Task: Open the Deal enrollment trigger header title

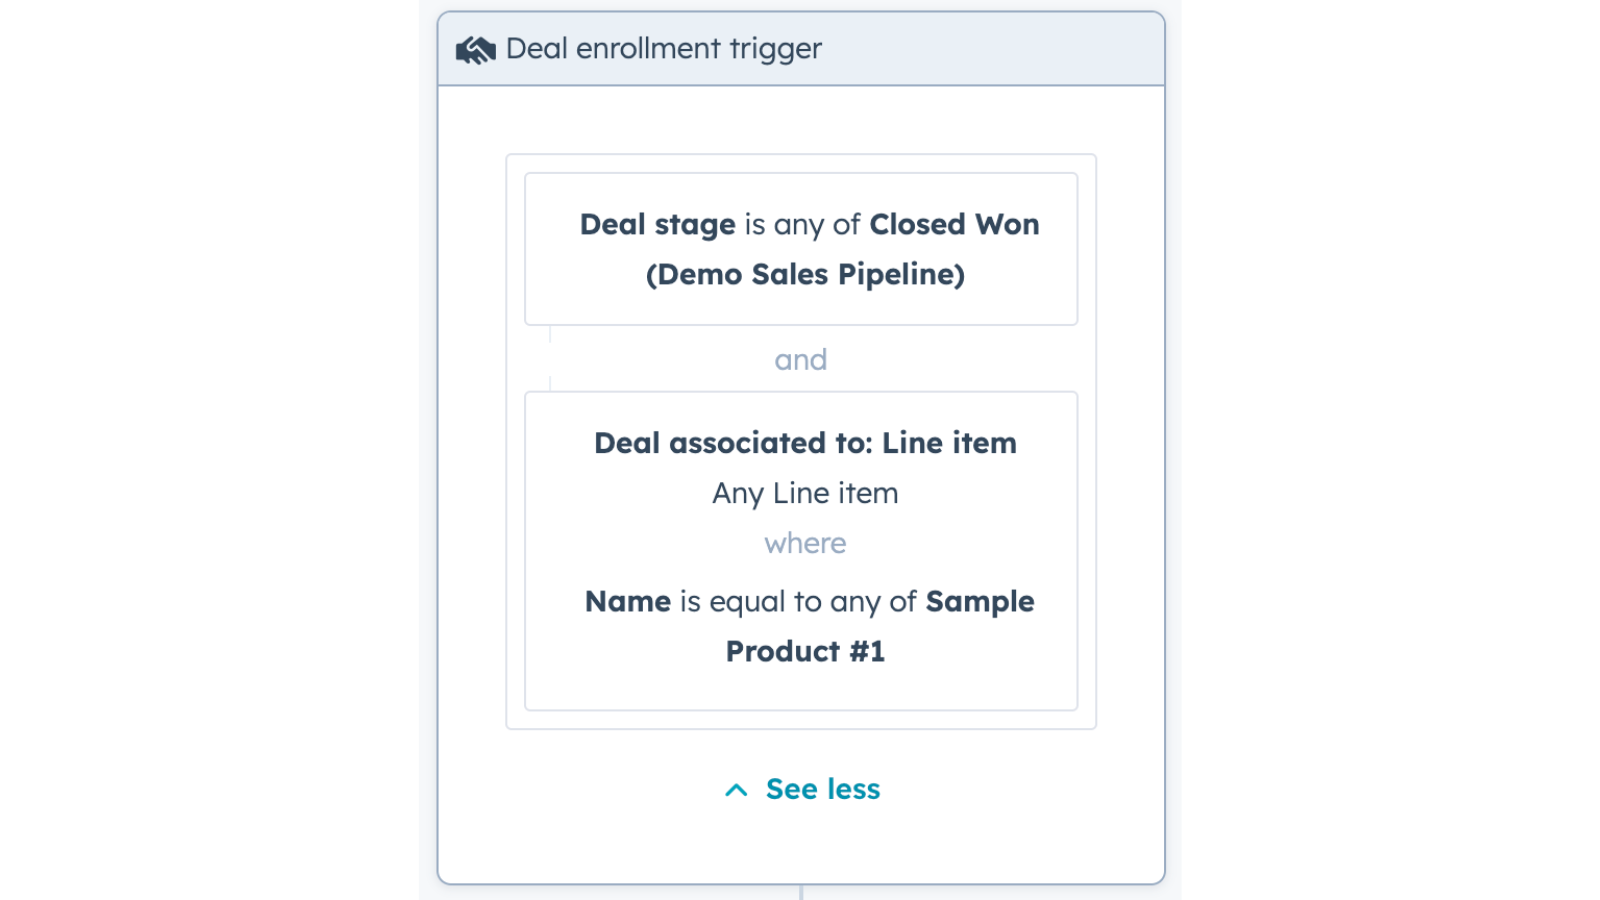Action: click(663, 49)
